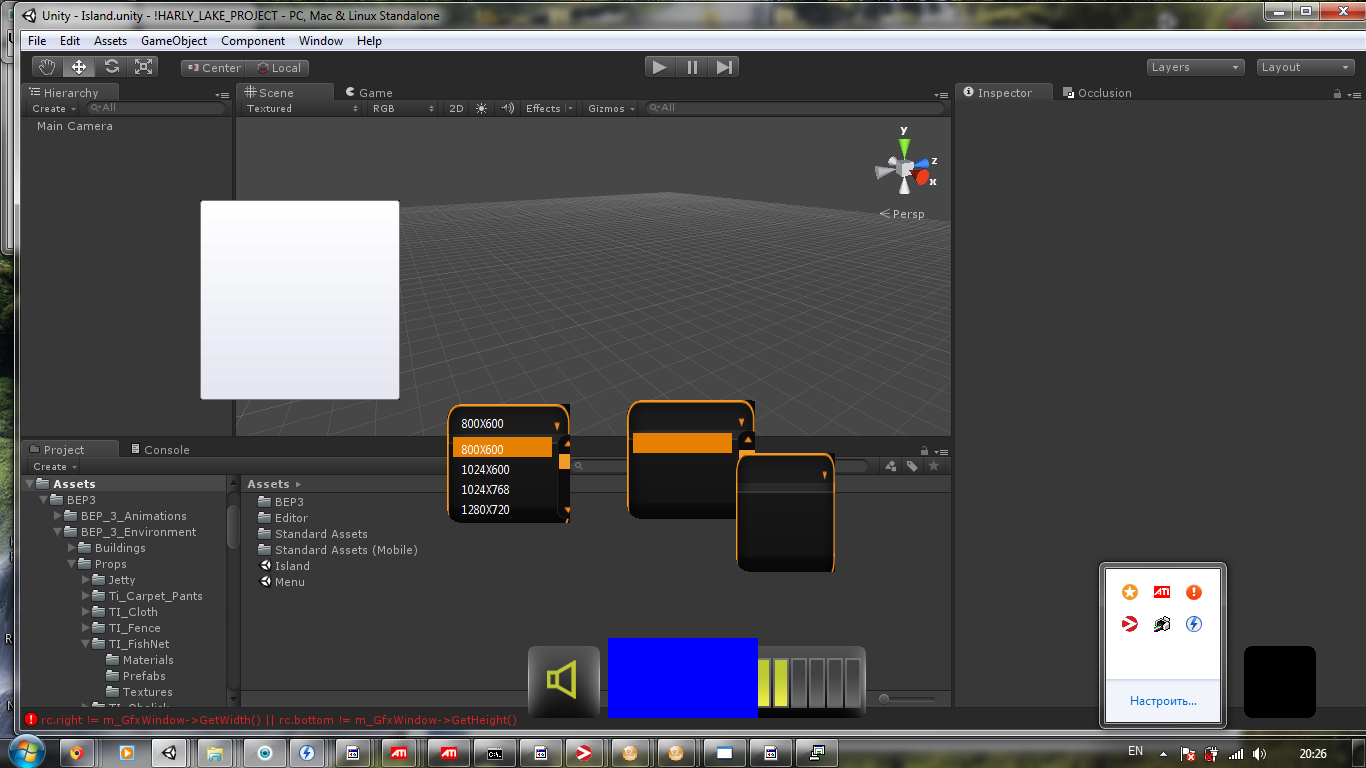Switch to the Console tab
This screenshot has height=768, width=1366.
click(x=160, y=450)
